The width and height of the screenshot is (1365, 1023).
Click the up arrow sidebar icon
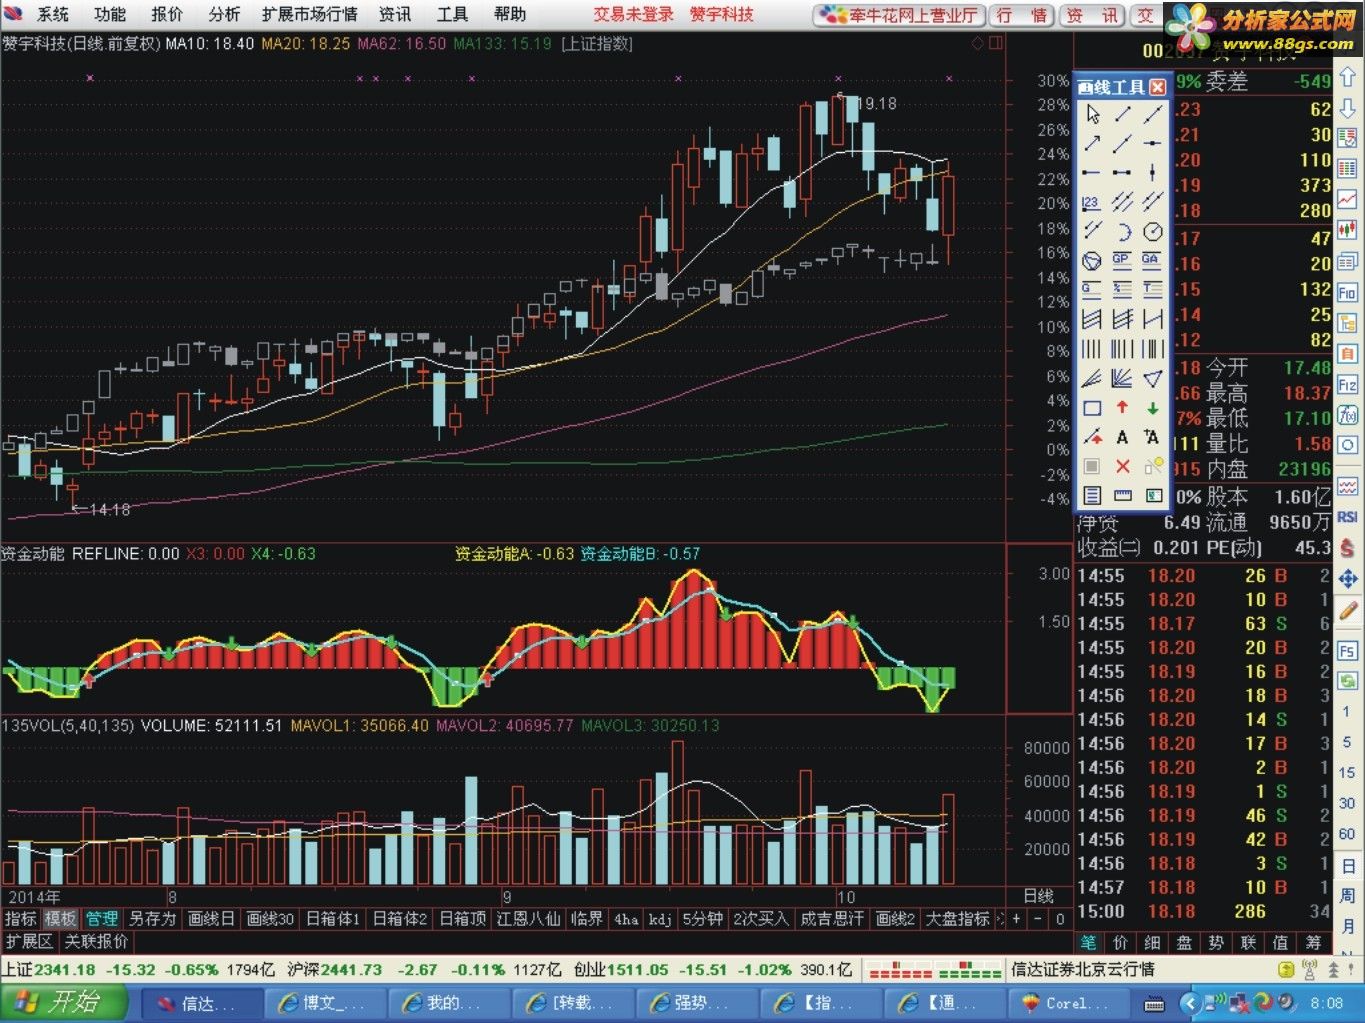1347,78
